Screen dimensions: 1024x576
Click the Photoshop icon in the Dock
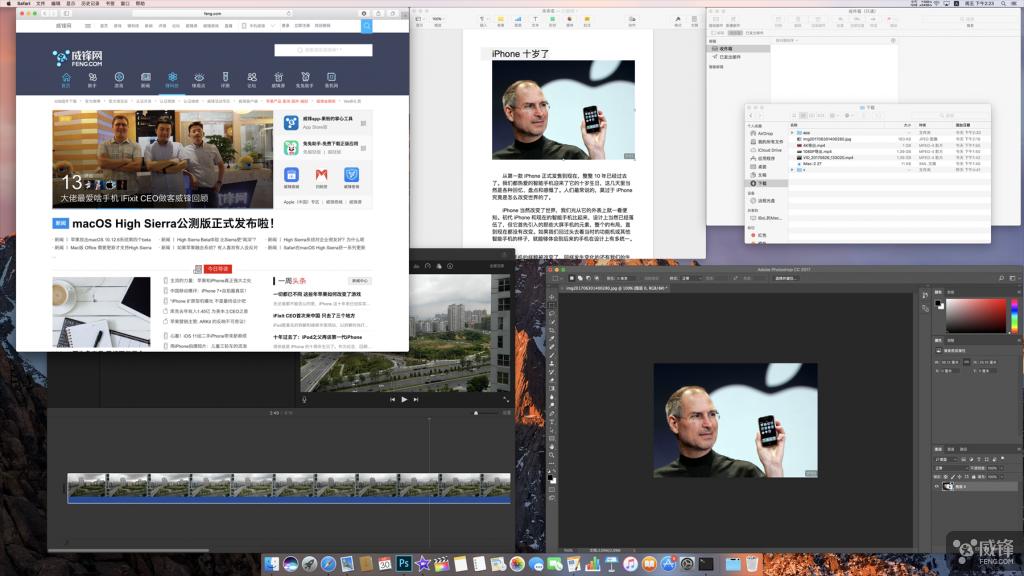click(x=404, y=564)
